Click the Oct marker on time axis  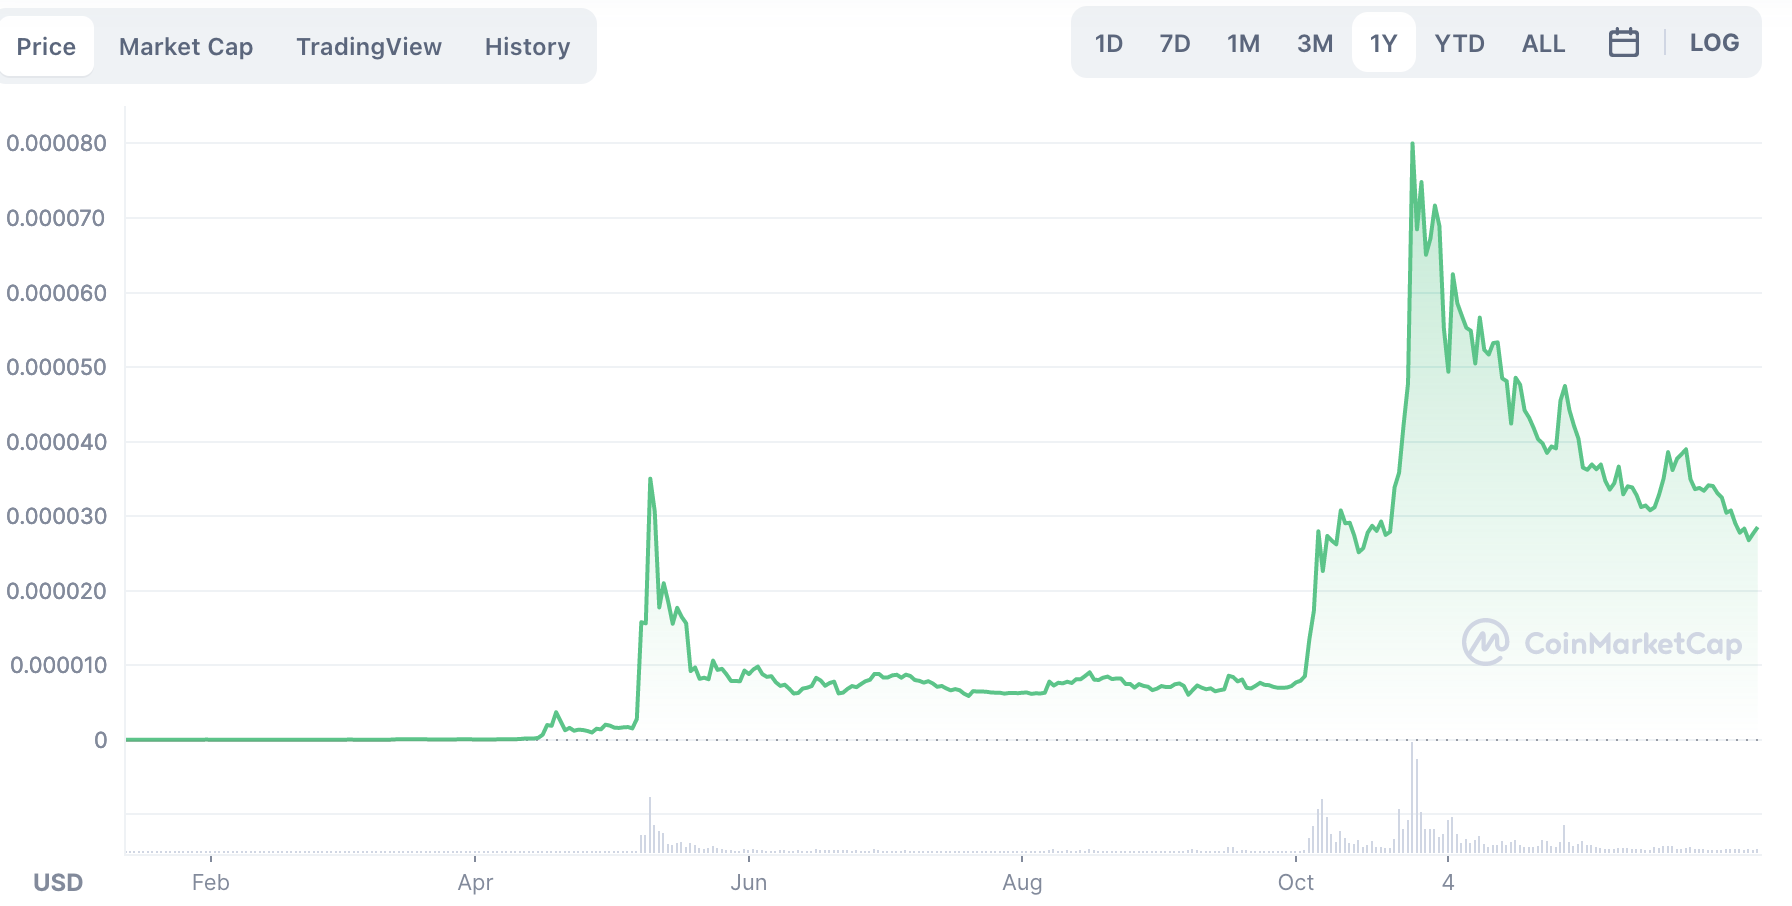pyautogui.click(x=1296, y=882)
